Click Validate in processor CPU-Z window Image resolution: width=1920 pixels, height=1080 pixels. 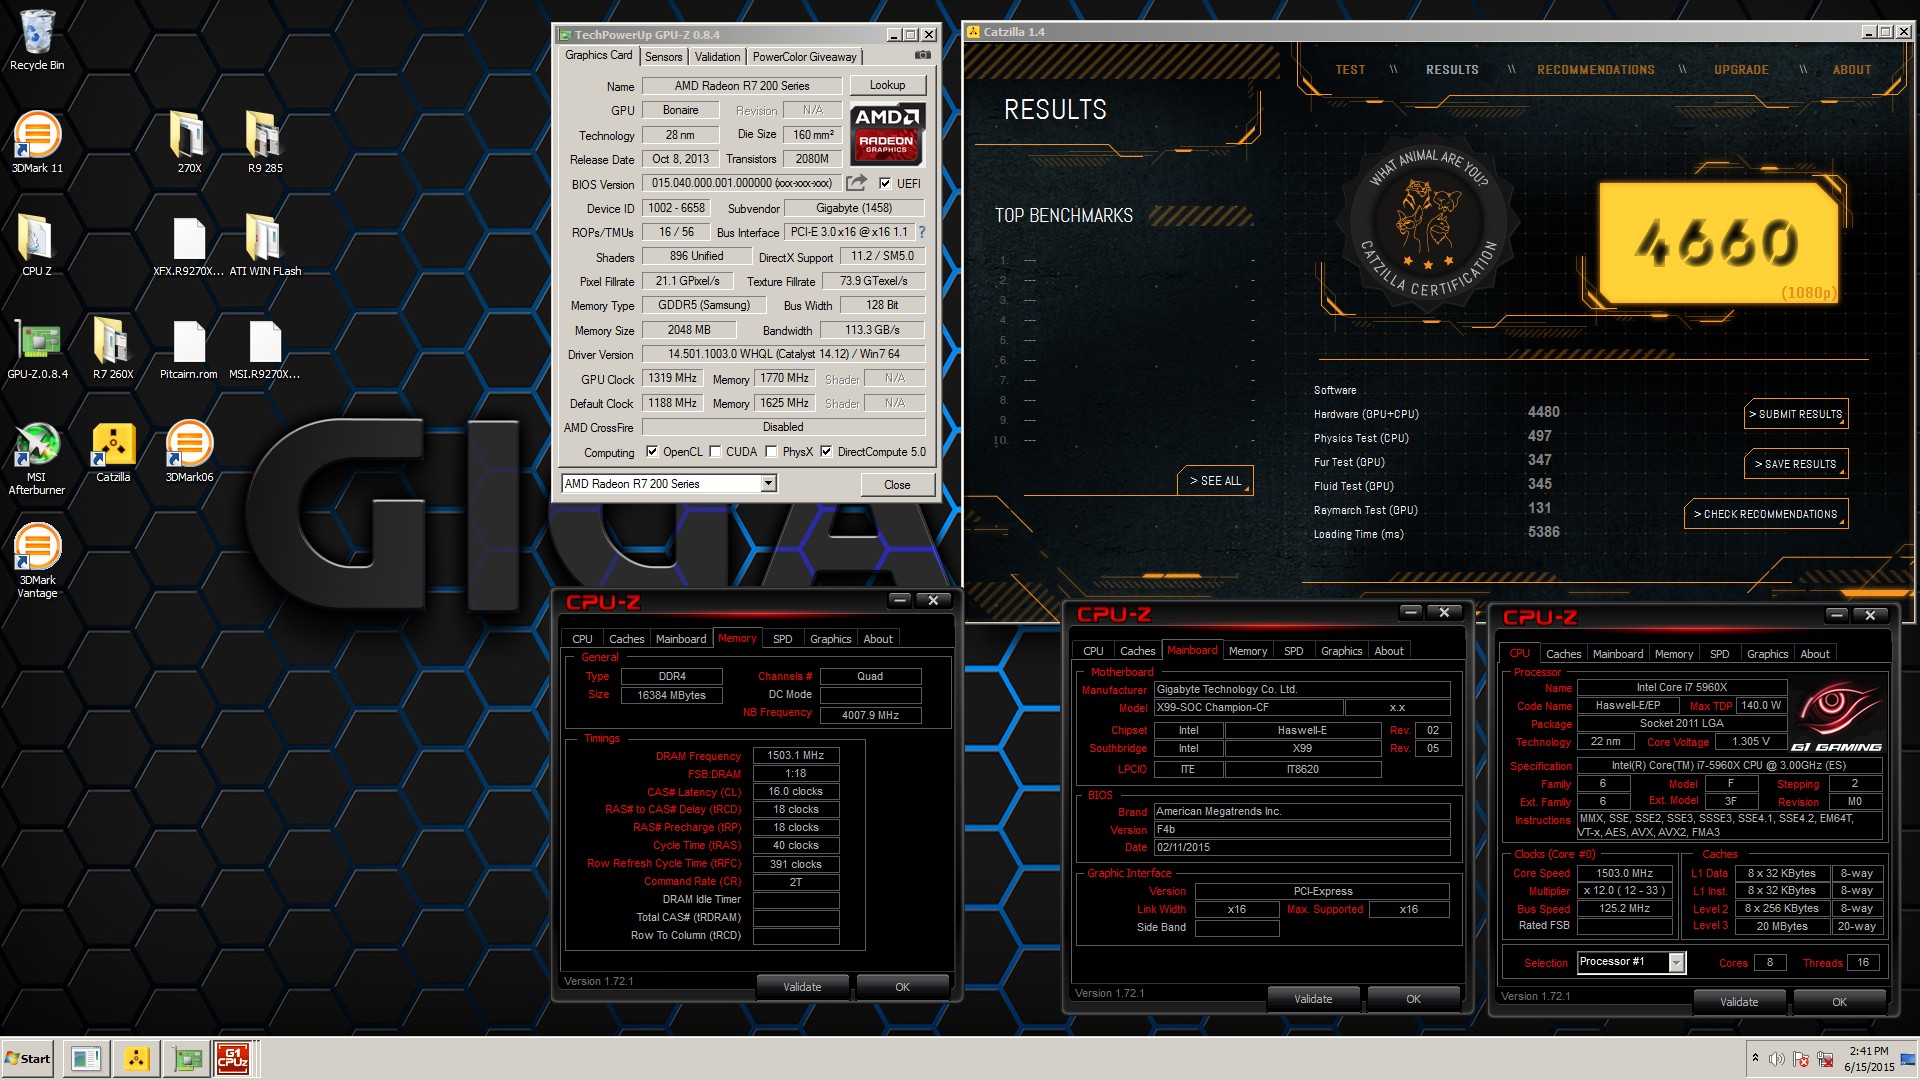coord(1739,1002)
